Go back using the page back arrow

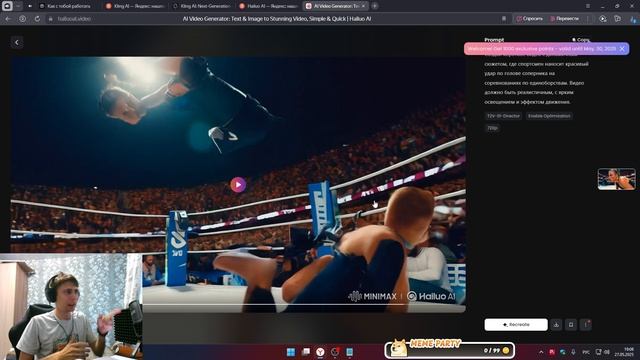click(17, 42)
